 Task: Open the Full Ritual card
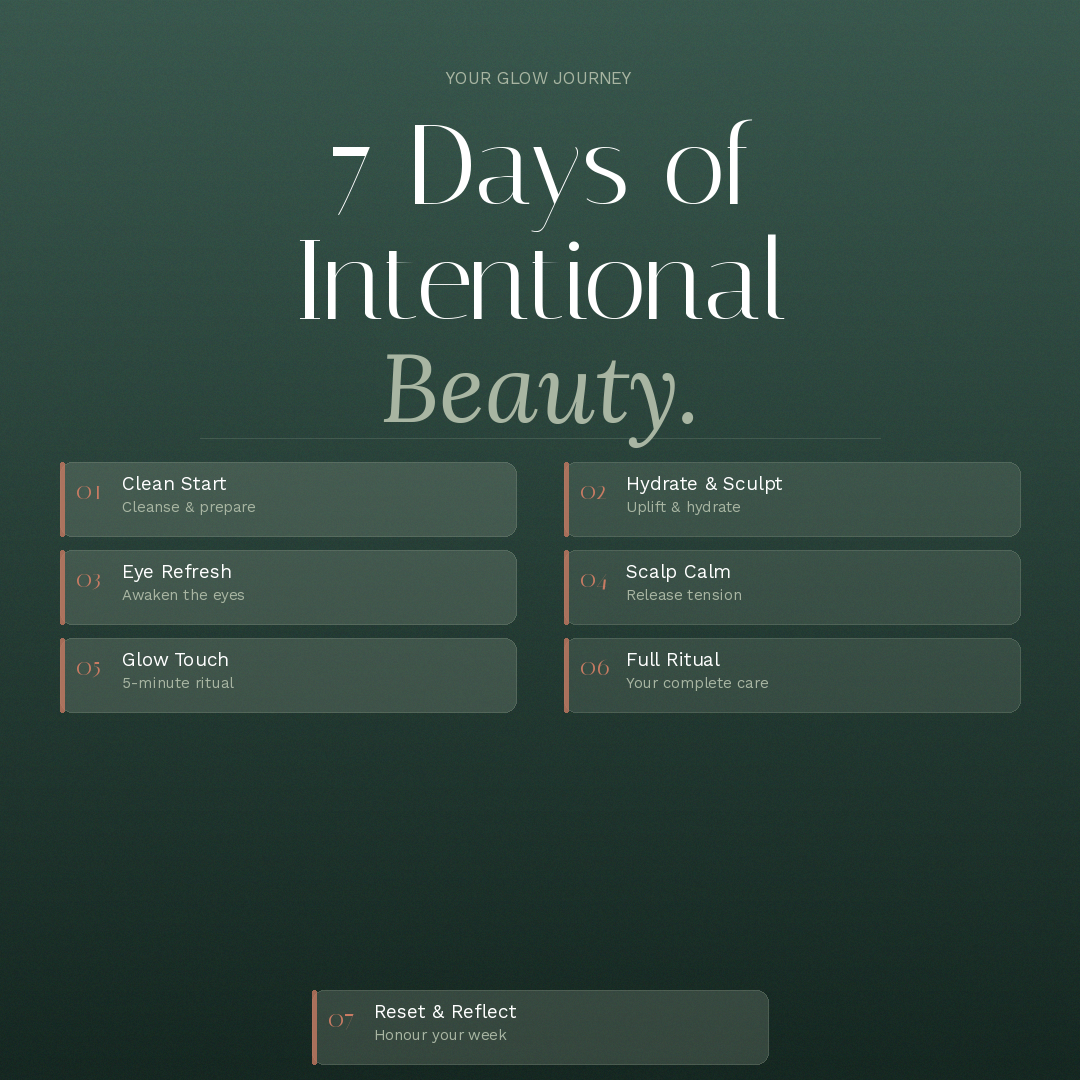(792, 676)
